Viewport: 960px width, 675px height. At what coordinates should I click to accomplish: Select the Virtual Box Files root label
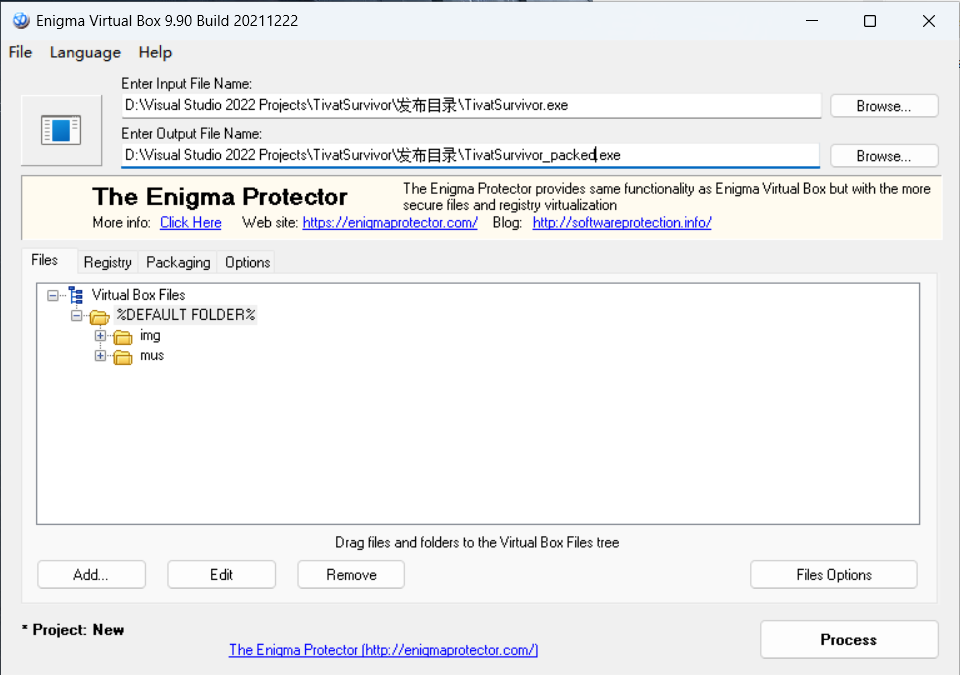click(138, 295)
